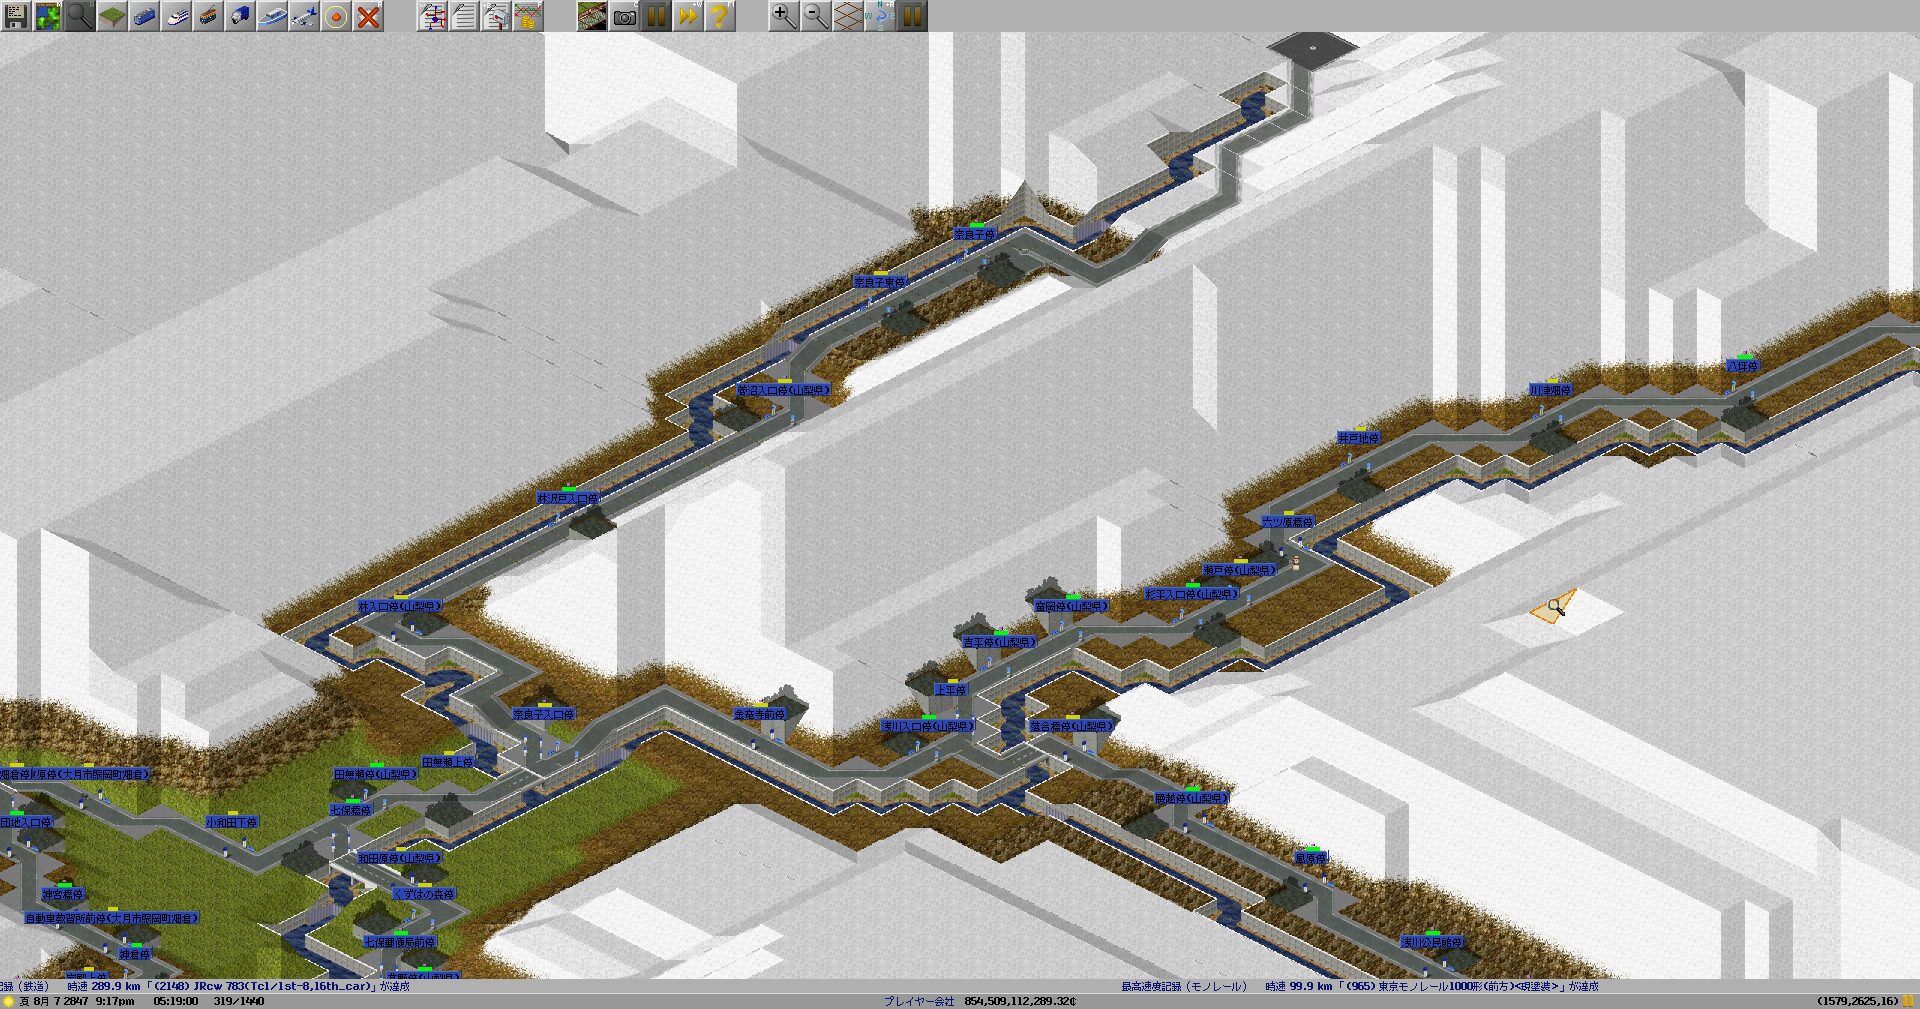Open help with the yellow question mark
This screenshot has height=1009, width=1920.
[719, 16]
